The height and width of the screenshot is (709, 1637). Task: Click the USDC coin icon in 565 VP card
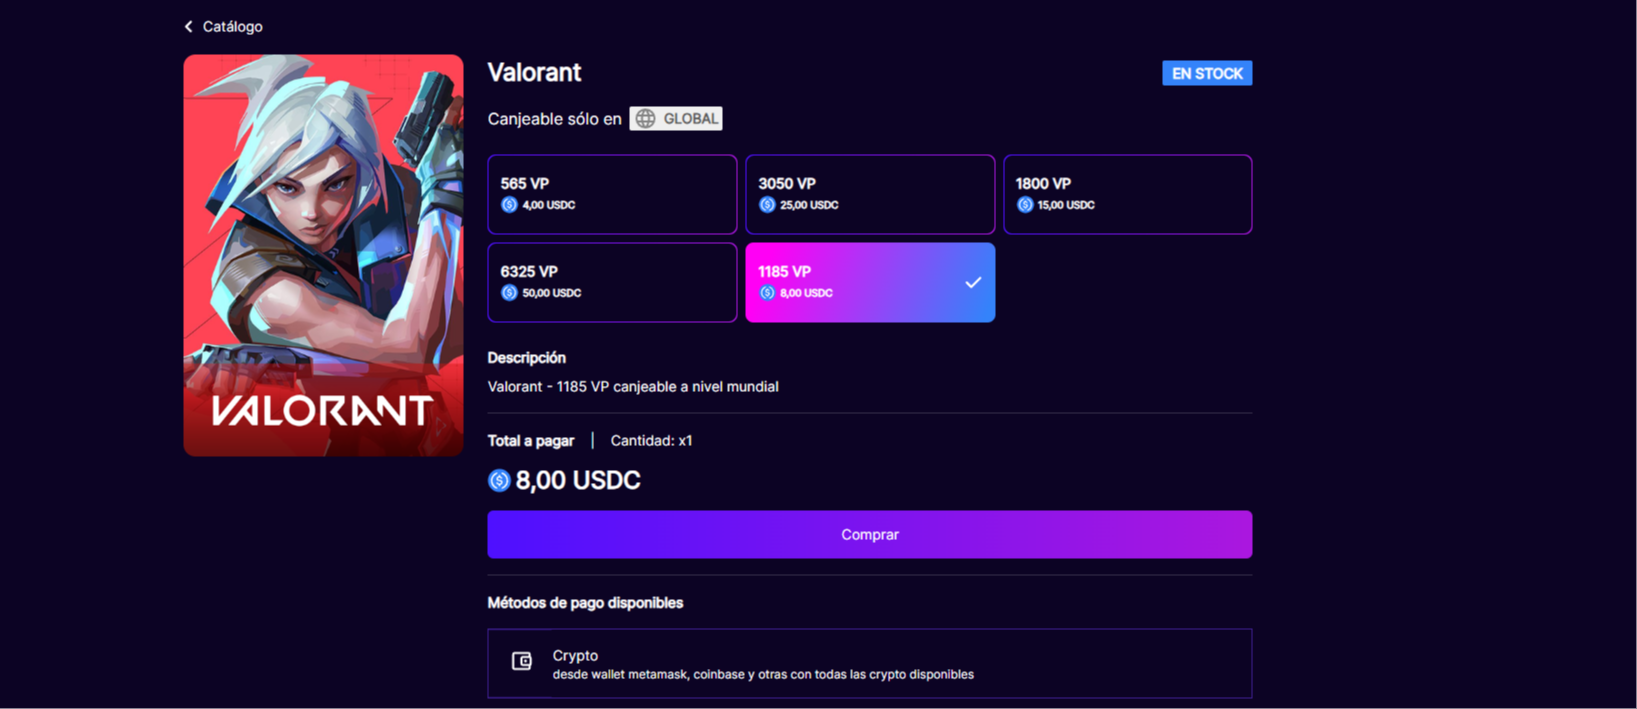(509, 205)
